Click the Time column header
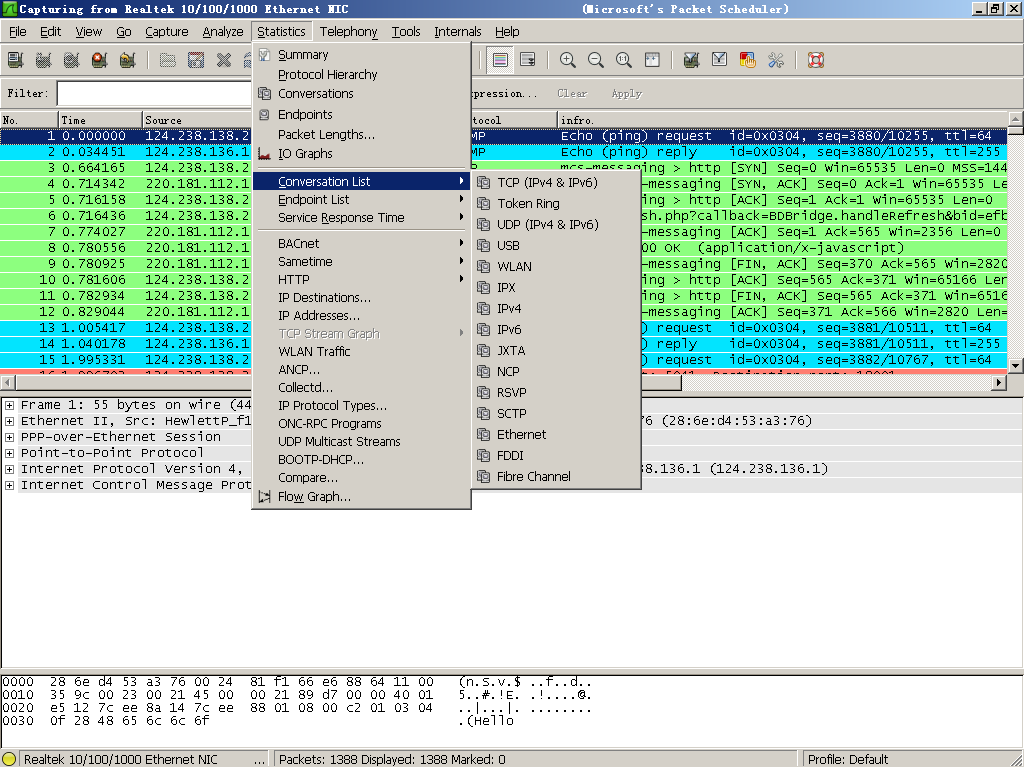1024x768 pixels. (100, 120)
